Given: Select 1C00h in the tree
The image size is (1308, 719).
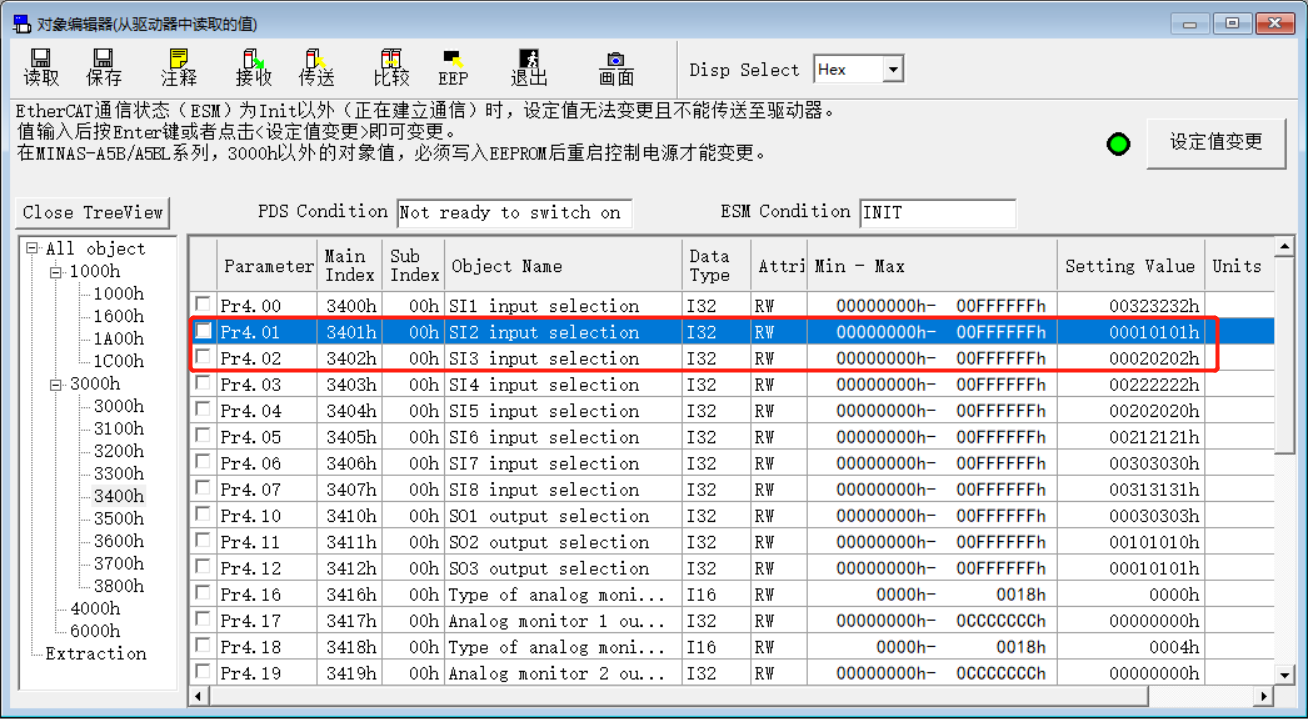Looking at the screenshot, I should 118,361.
